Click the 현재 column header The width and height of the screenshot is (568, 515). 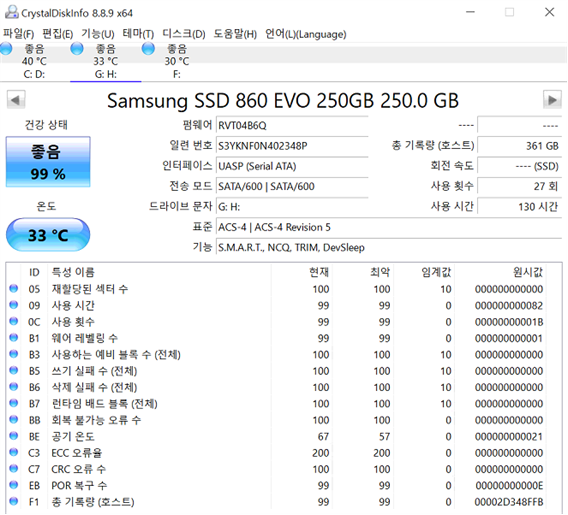pos(302,272)
